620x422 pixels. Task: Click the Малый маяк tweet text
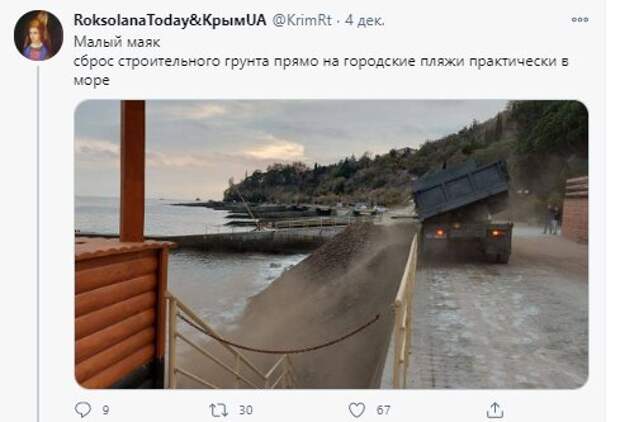pos(117,42)
